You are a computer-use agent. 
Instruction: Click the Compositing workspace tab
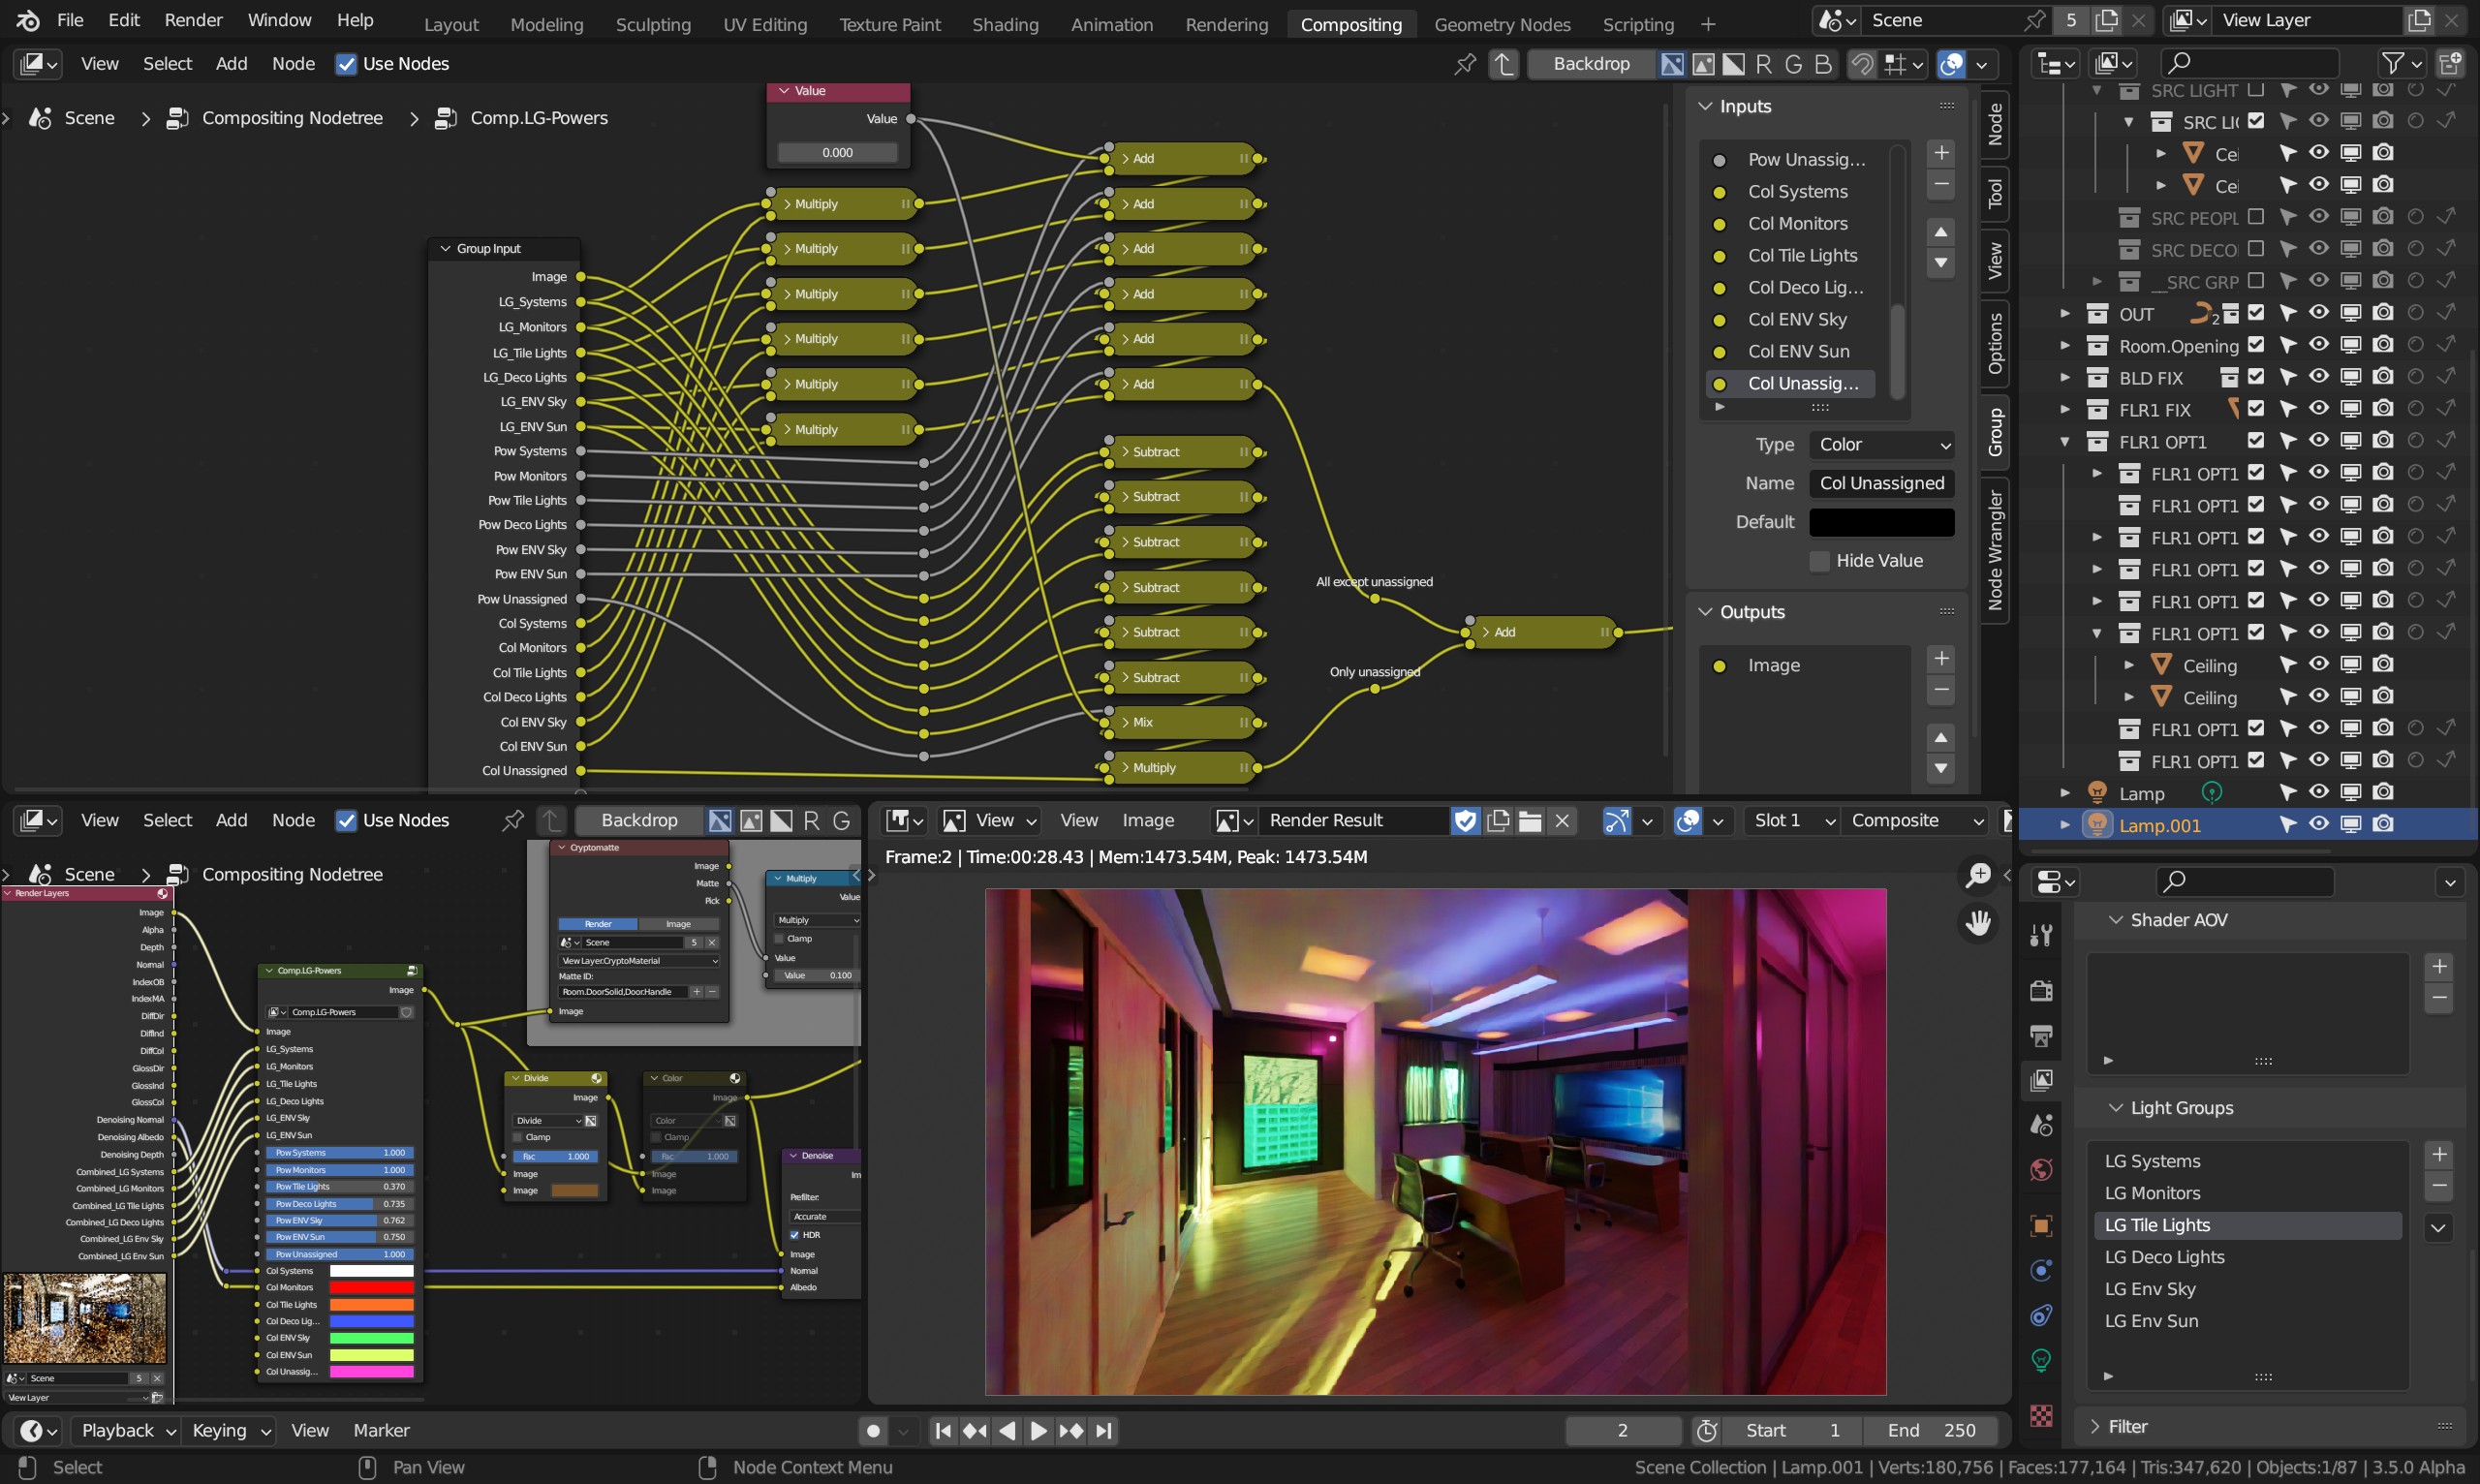(1349, 23)
